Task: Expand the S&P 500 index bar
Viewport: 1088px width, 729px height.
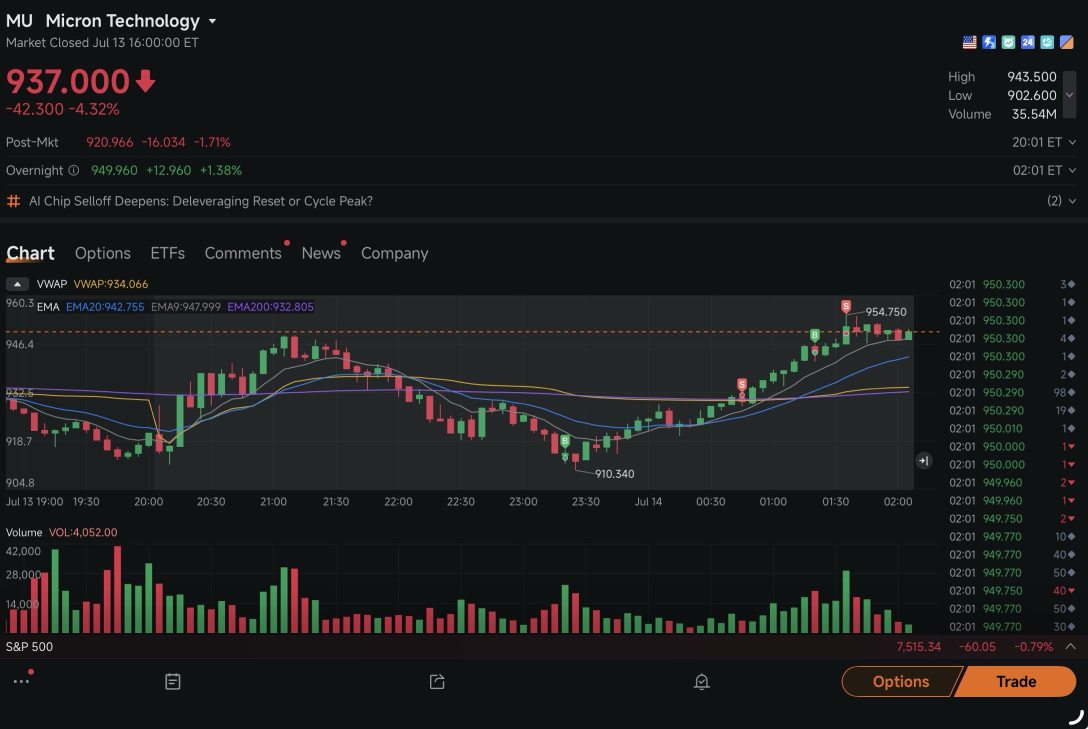Action: (1071, 646)
